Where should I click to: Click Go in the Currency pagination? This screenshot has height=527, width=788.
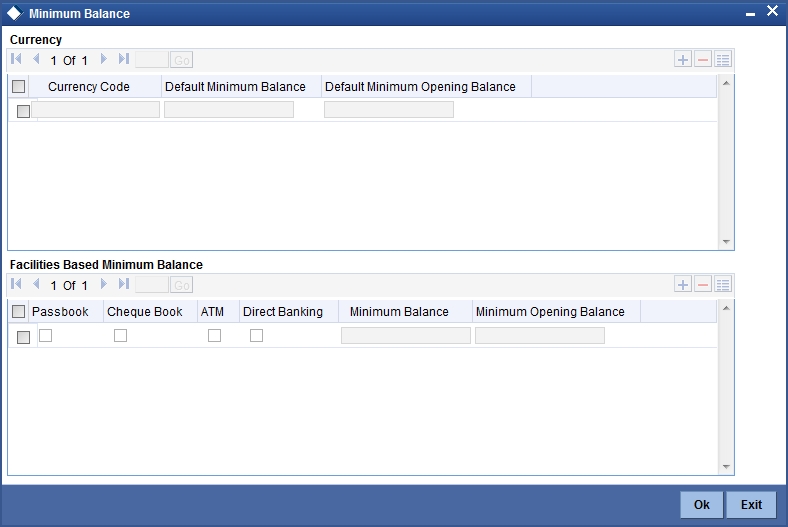tap(181, 60)
